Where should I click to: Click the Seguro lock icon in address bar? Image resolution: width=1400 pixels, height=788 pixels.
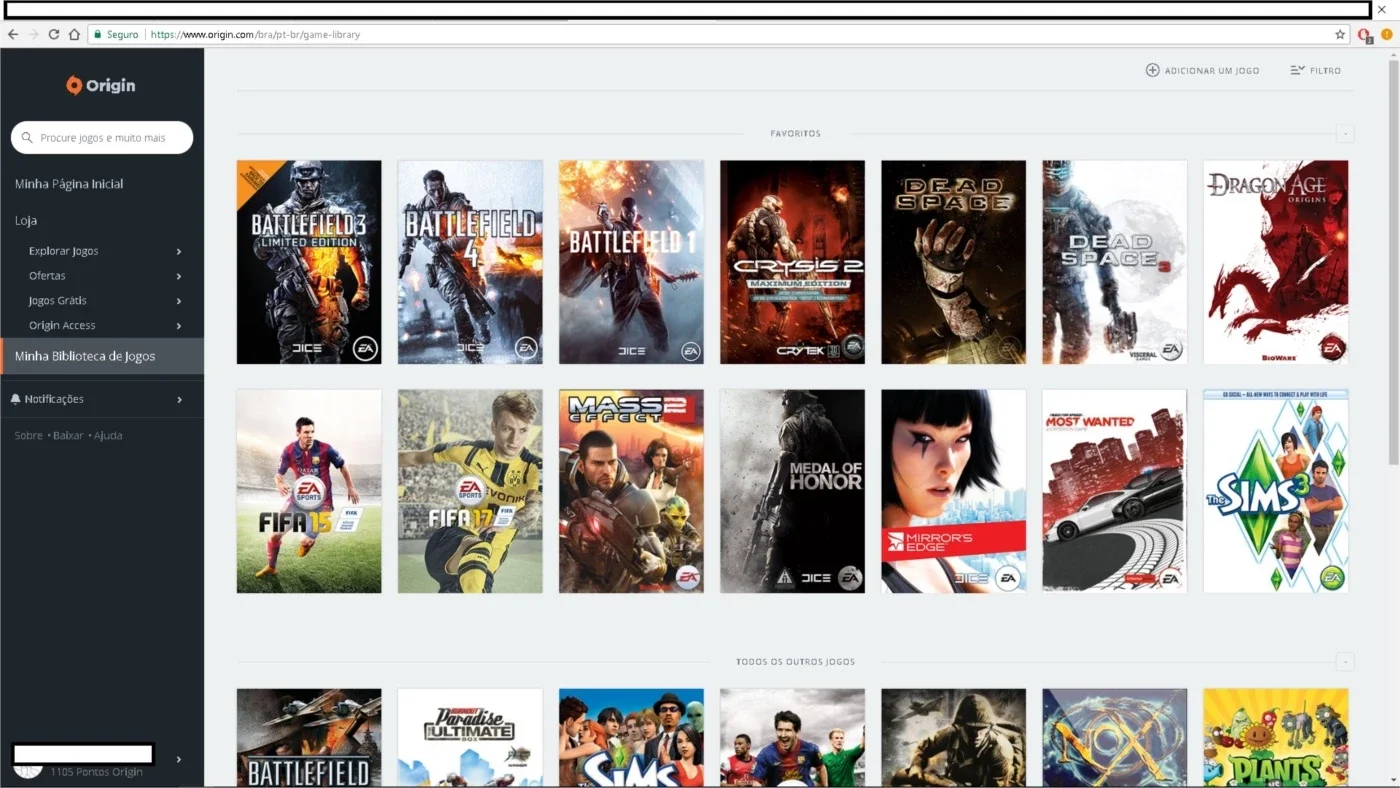pyautogui.click(x=98, y=34)
